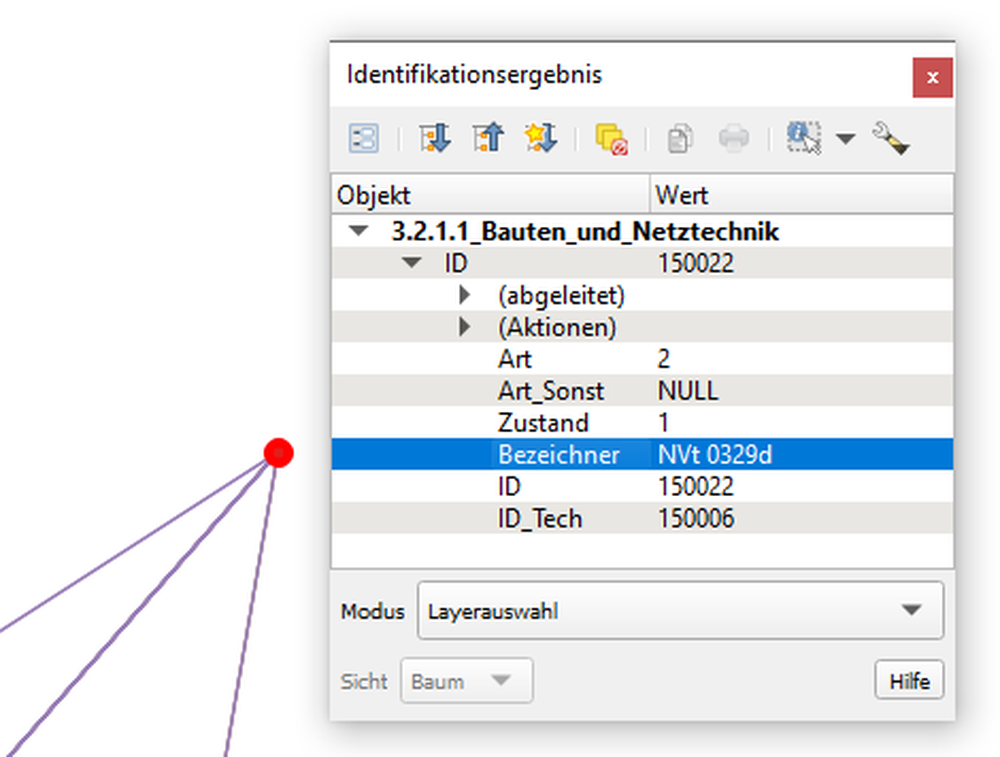Expand the (Aktionen) section
1000x757 pixels.
pos(463,326)
